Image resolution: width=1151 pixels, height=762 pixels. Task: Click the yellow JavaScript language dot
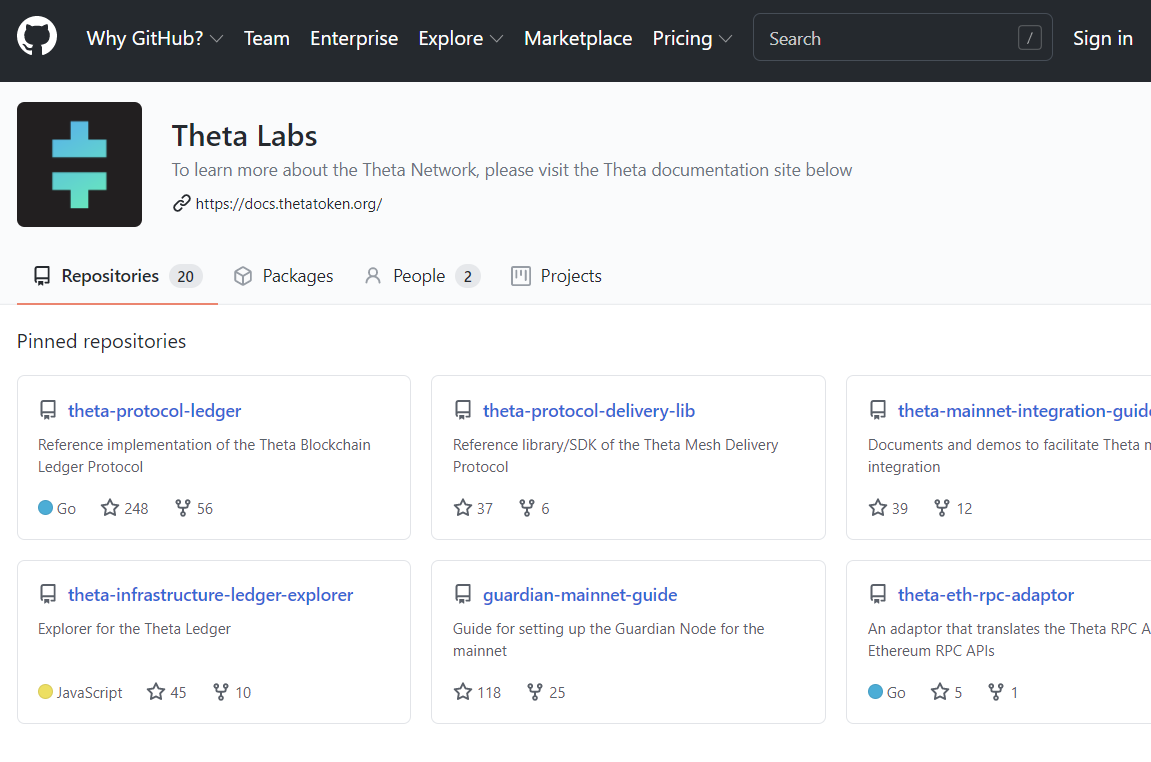(x=46, y=692)
